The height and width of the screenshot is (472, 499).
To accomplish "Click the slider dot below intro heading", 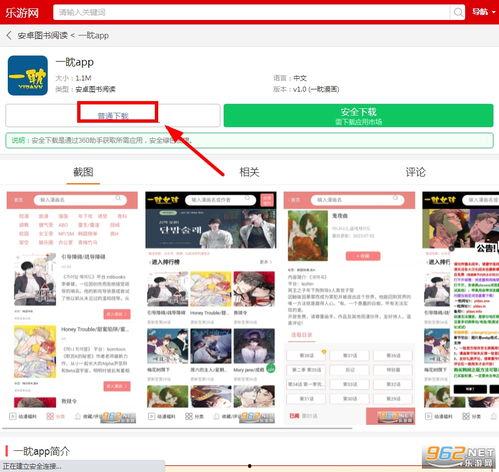I will (x=250, y=466).
